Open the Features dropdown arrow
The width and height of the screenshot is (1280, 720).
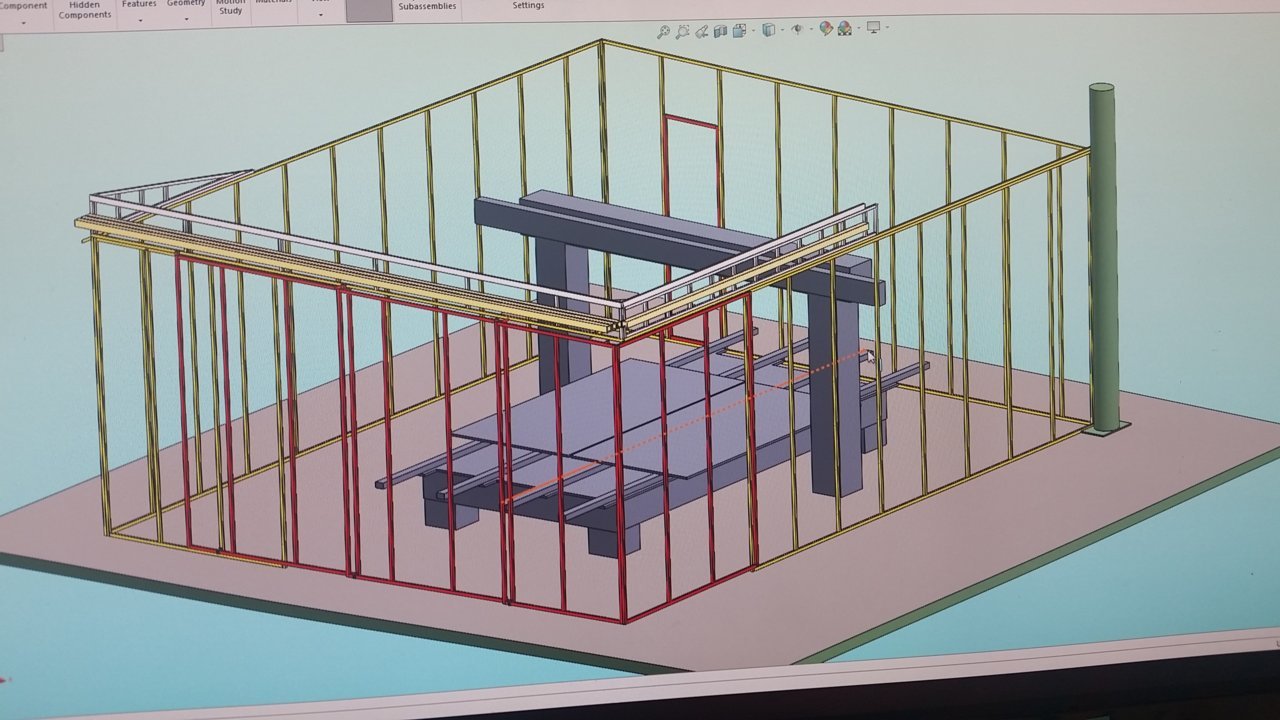(140, 20)
